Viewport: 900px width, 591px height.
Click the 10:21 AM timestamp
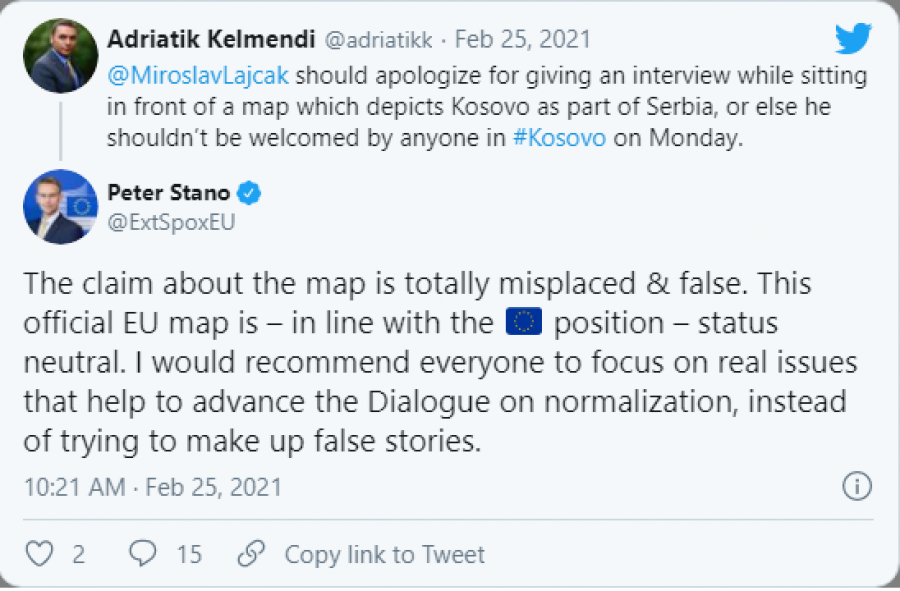(74, 487)
